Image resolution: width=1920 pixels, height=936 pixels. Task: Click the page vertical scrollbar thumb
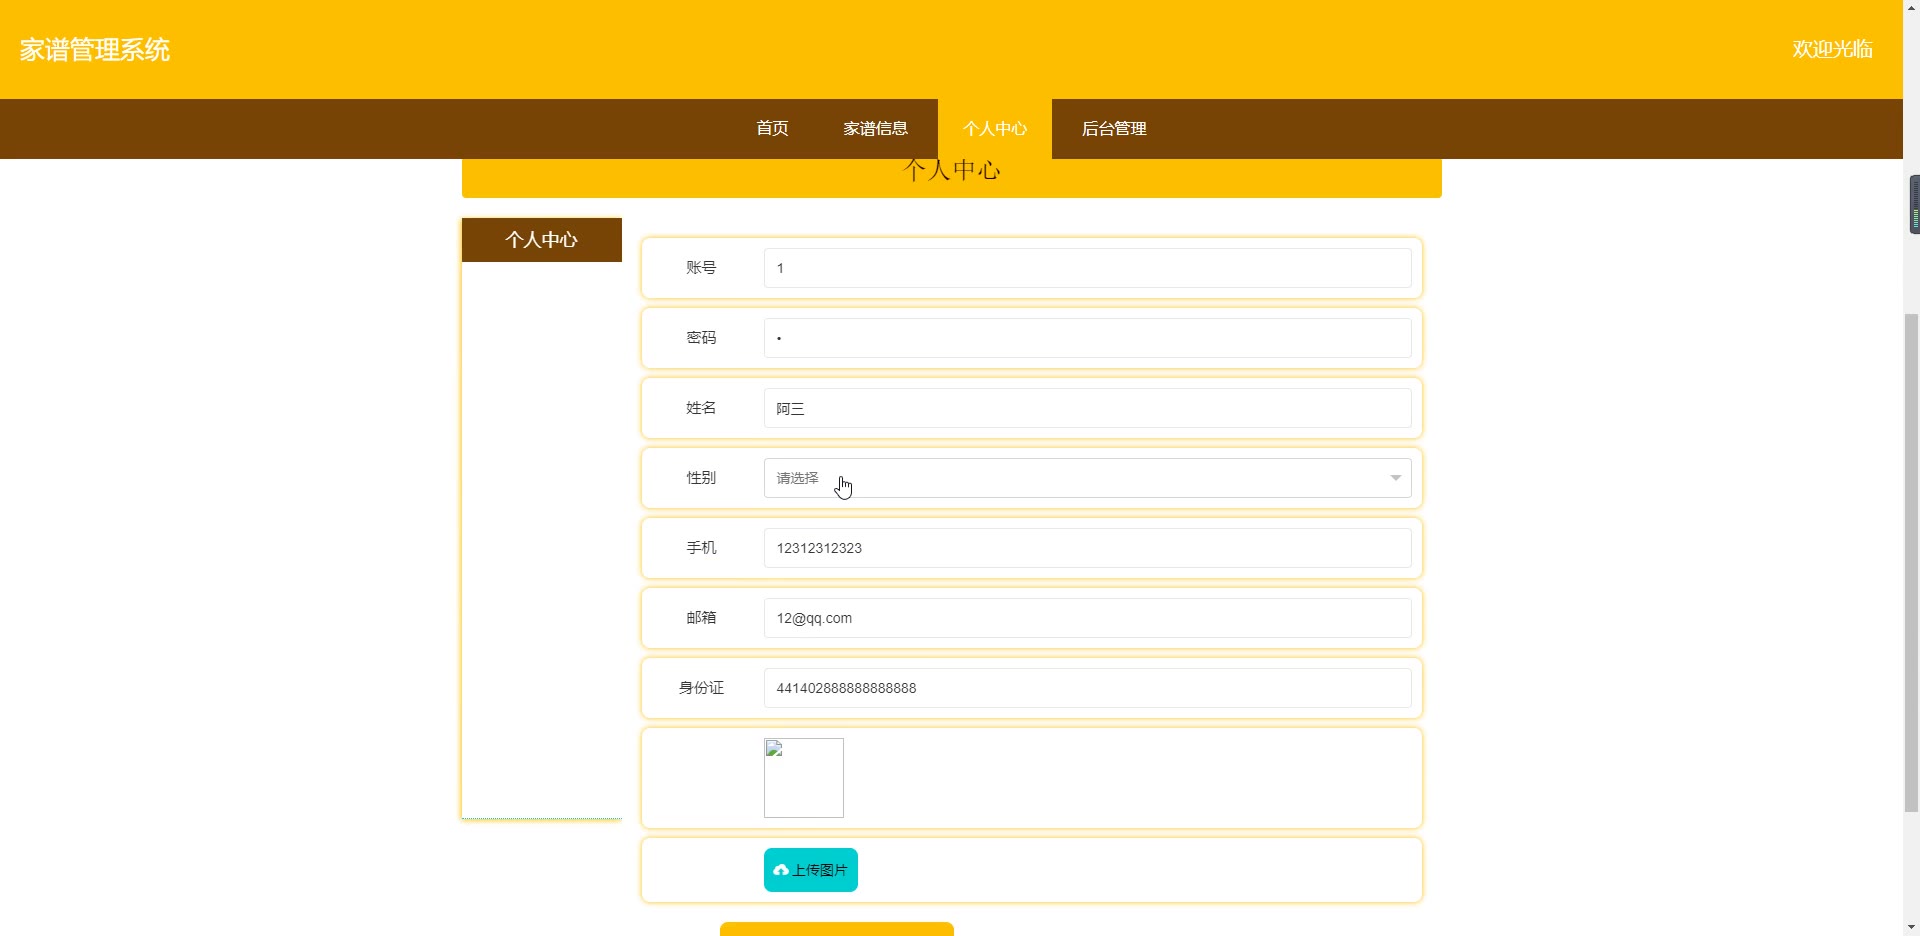[x=1911, y=563]
